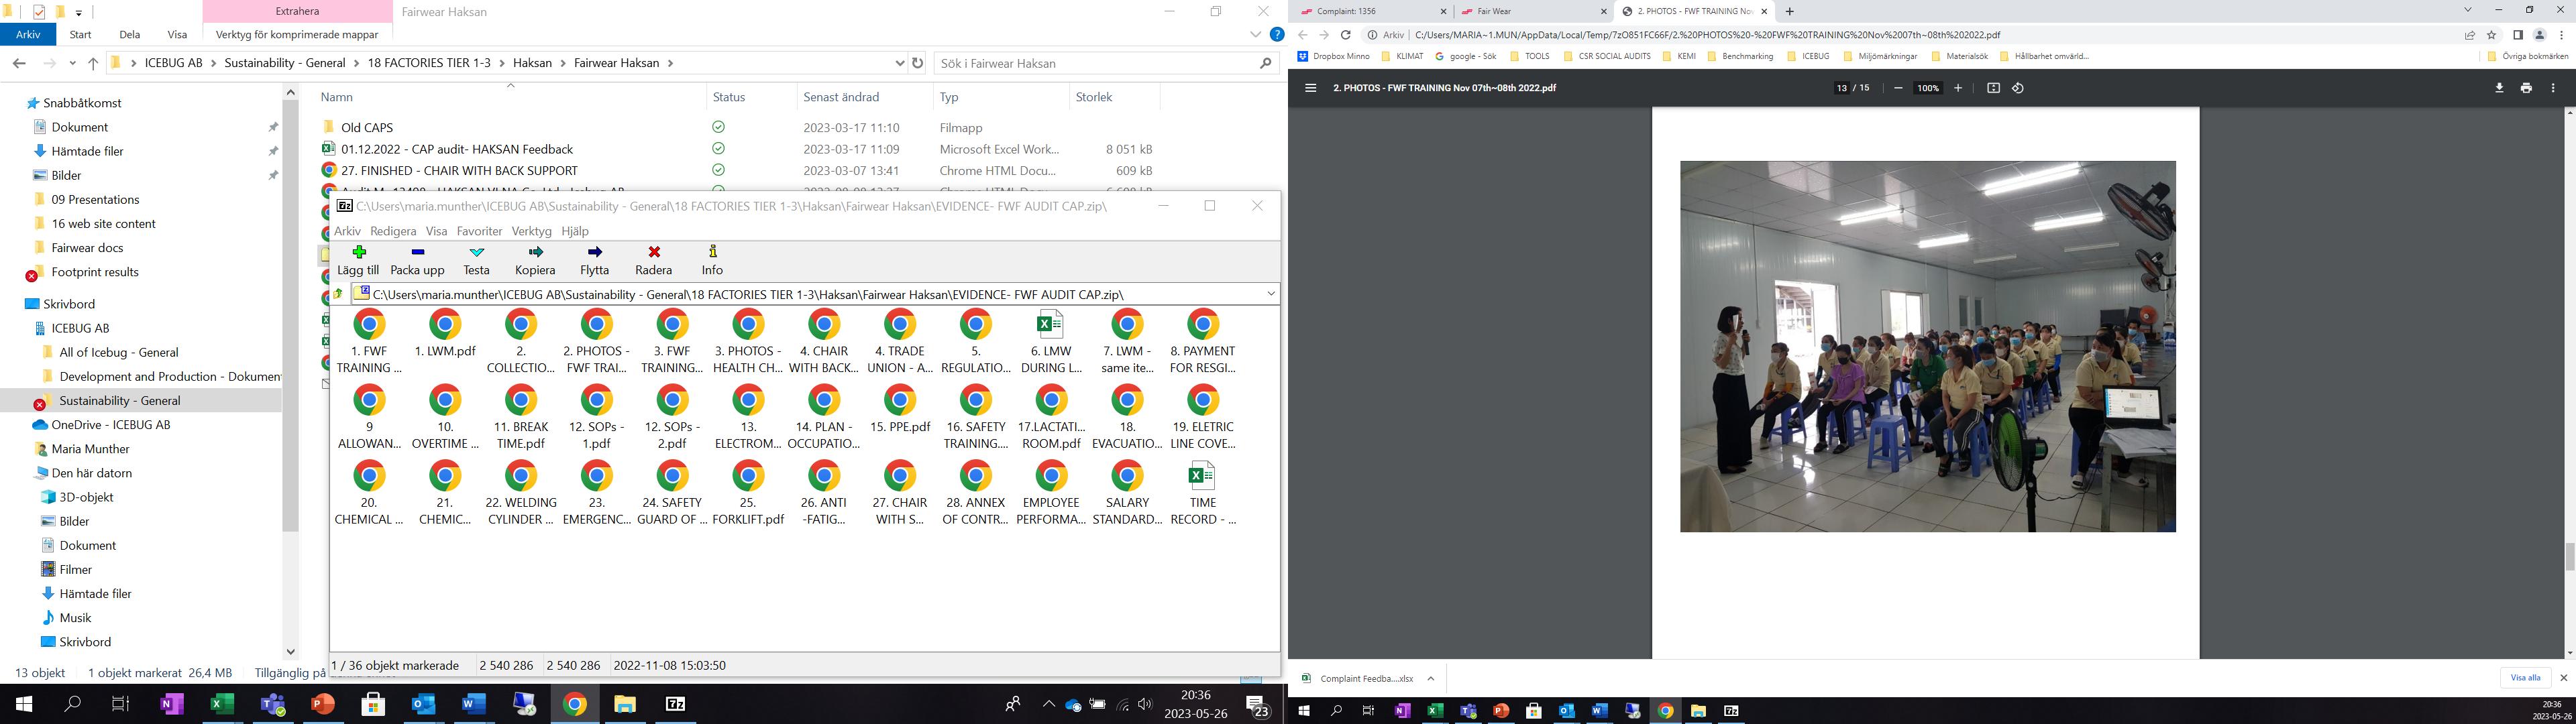
Task: Expand the 7-Zip path dropdown
Action: tap(1270, 294)
